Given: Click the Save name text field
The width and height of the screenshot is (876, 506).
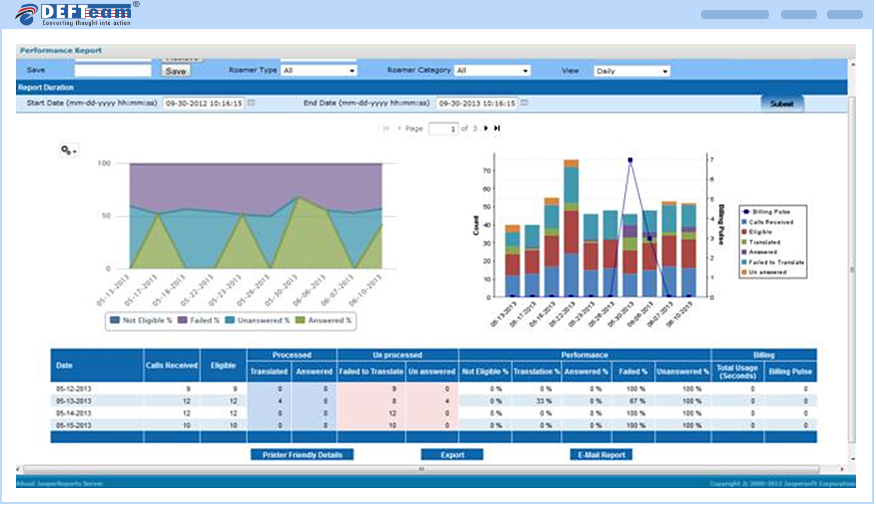Looking at the screenshot, I should coord(112,71).
